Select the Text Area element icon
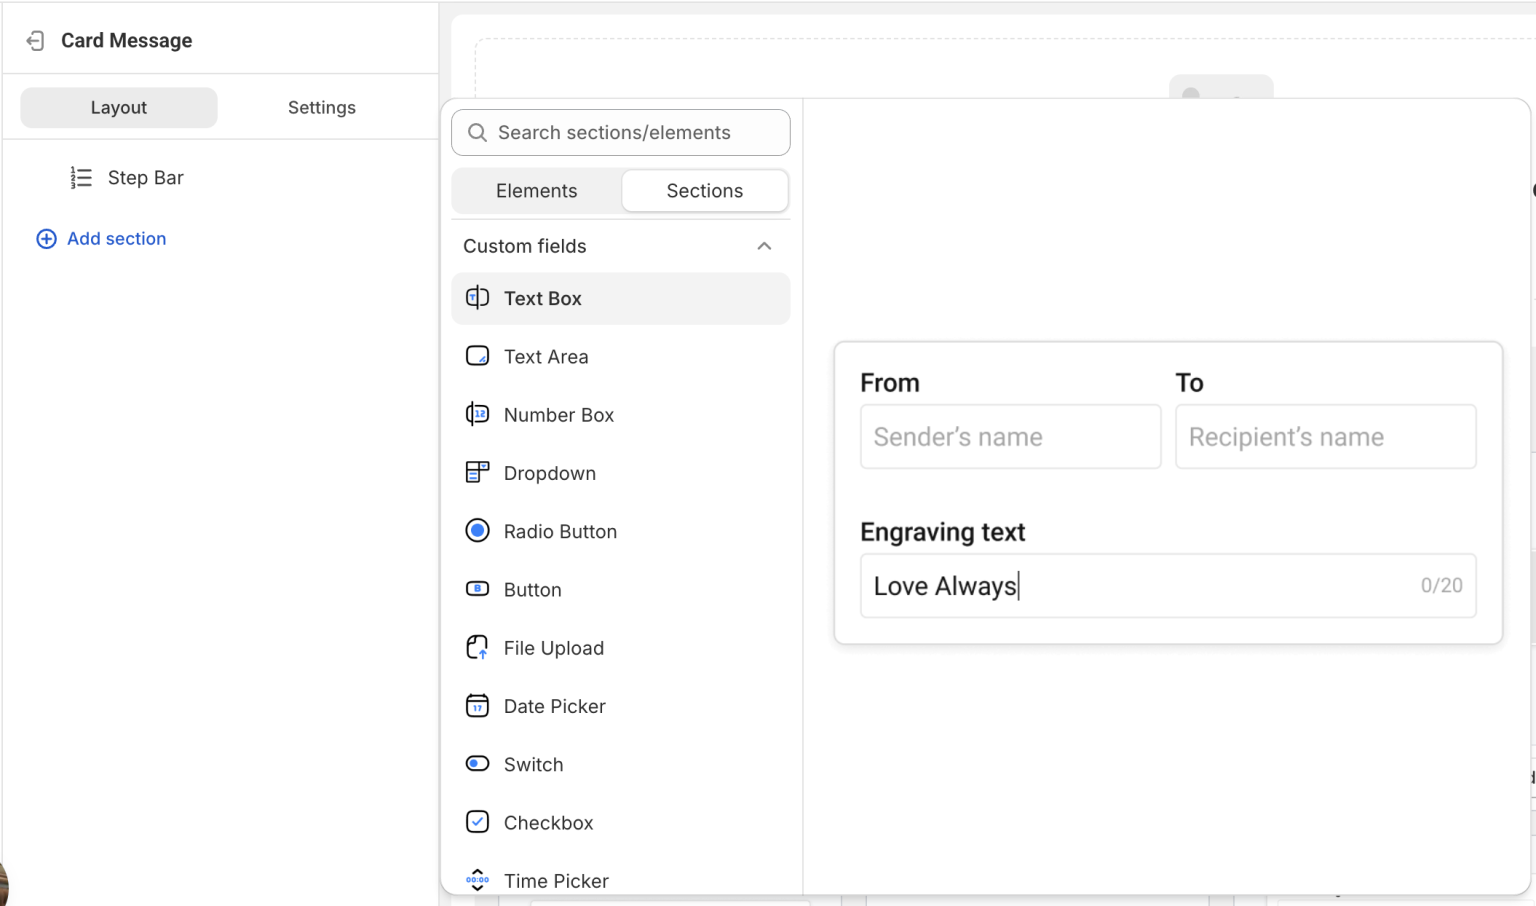The width and height of the screenshot is (1536, 906). 477,356
